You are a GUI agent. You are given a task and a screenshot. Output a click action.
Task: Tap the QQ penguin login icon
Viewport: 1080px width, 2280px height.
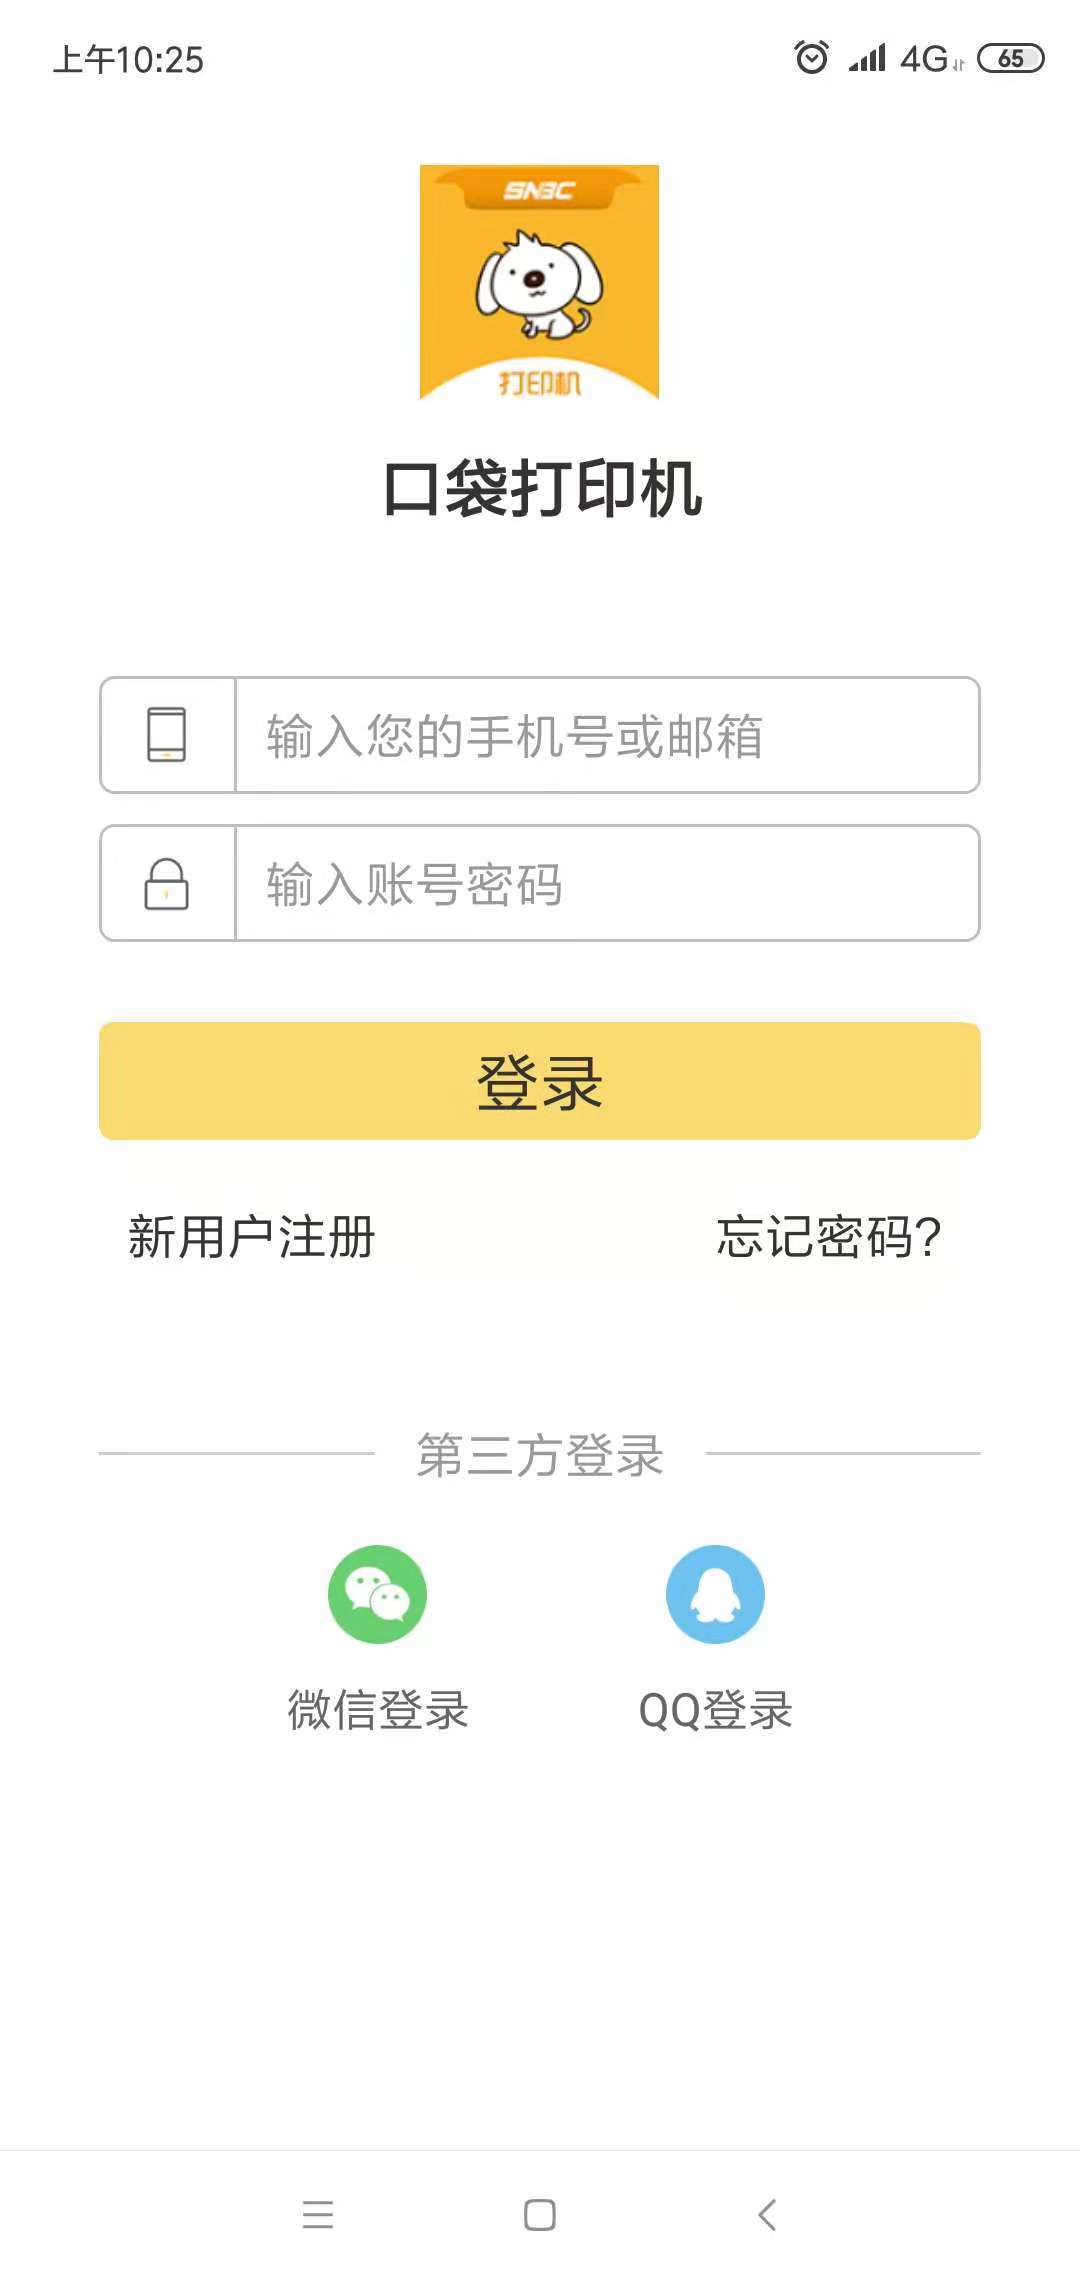pos(715,1594)
